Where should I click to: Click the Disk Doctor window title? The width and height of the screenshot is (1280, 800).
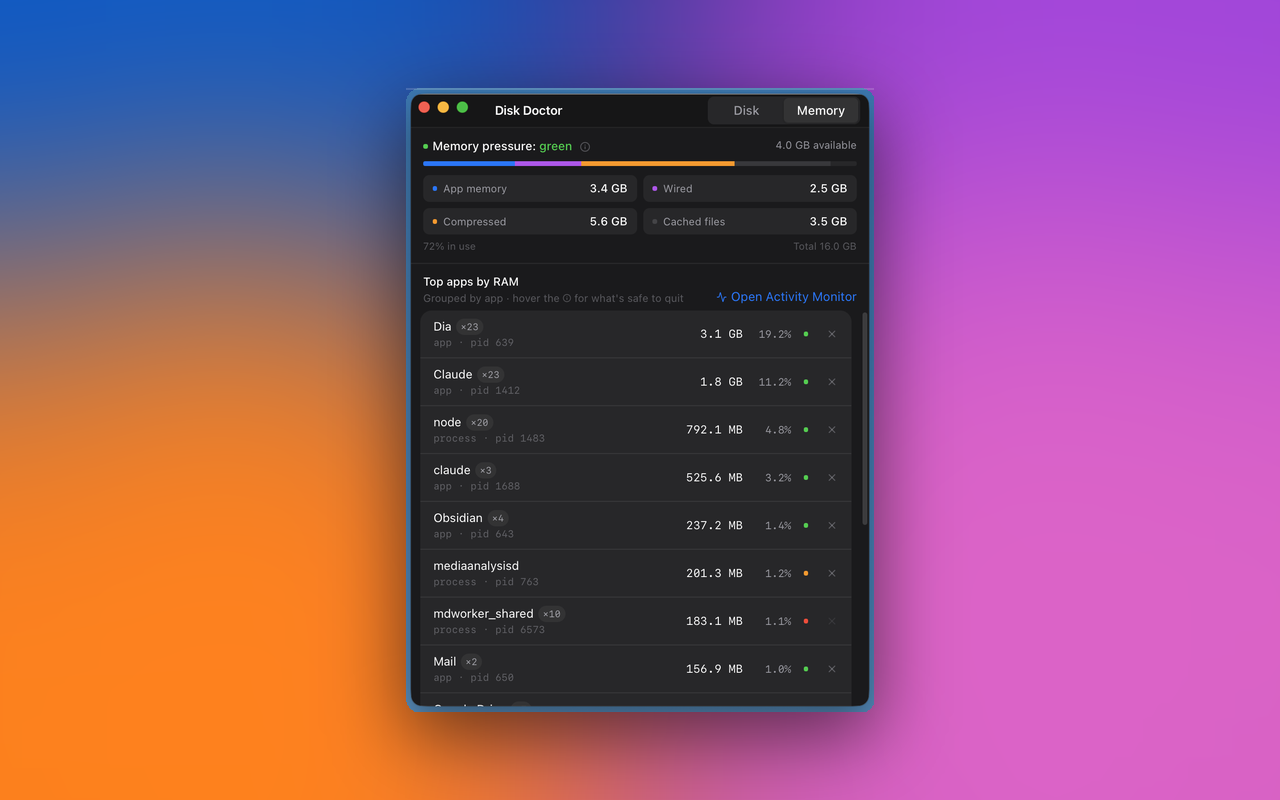pos(528,110)
